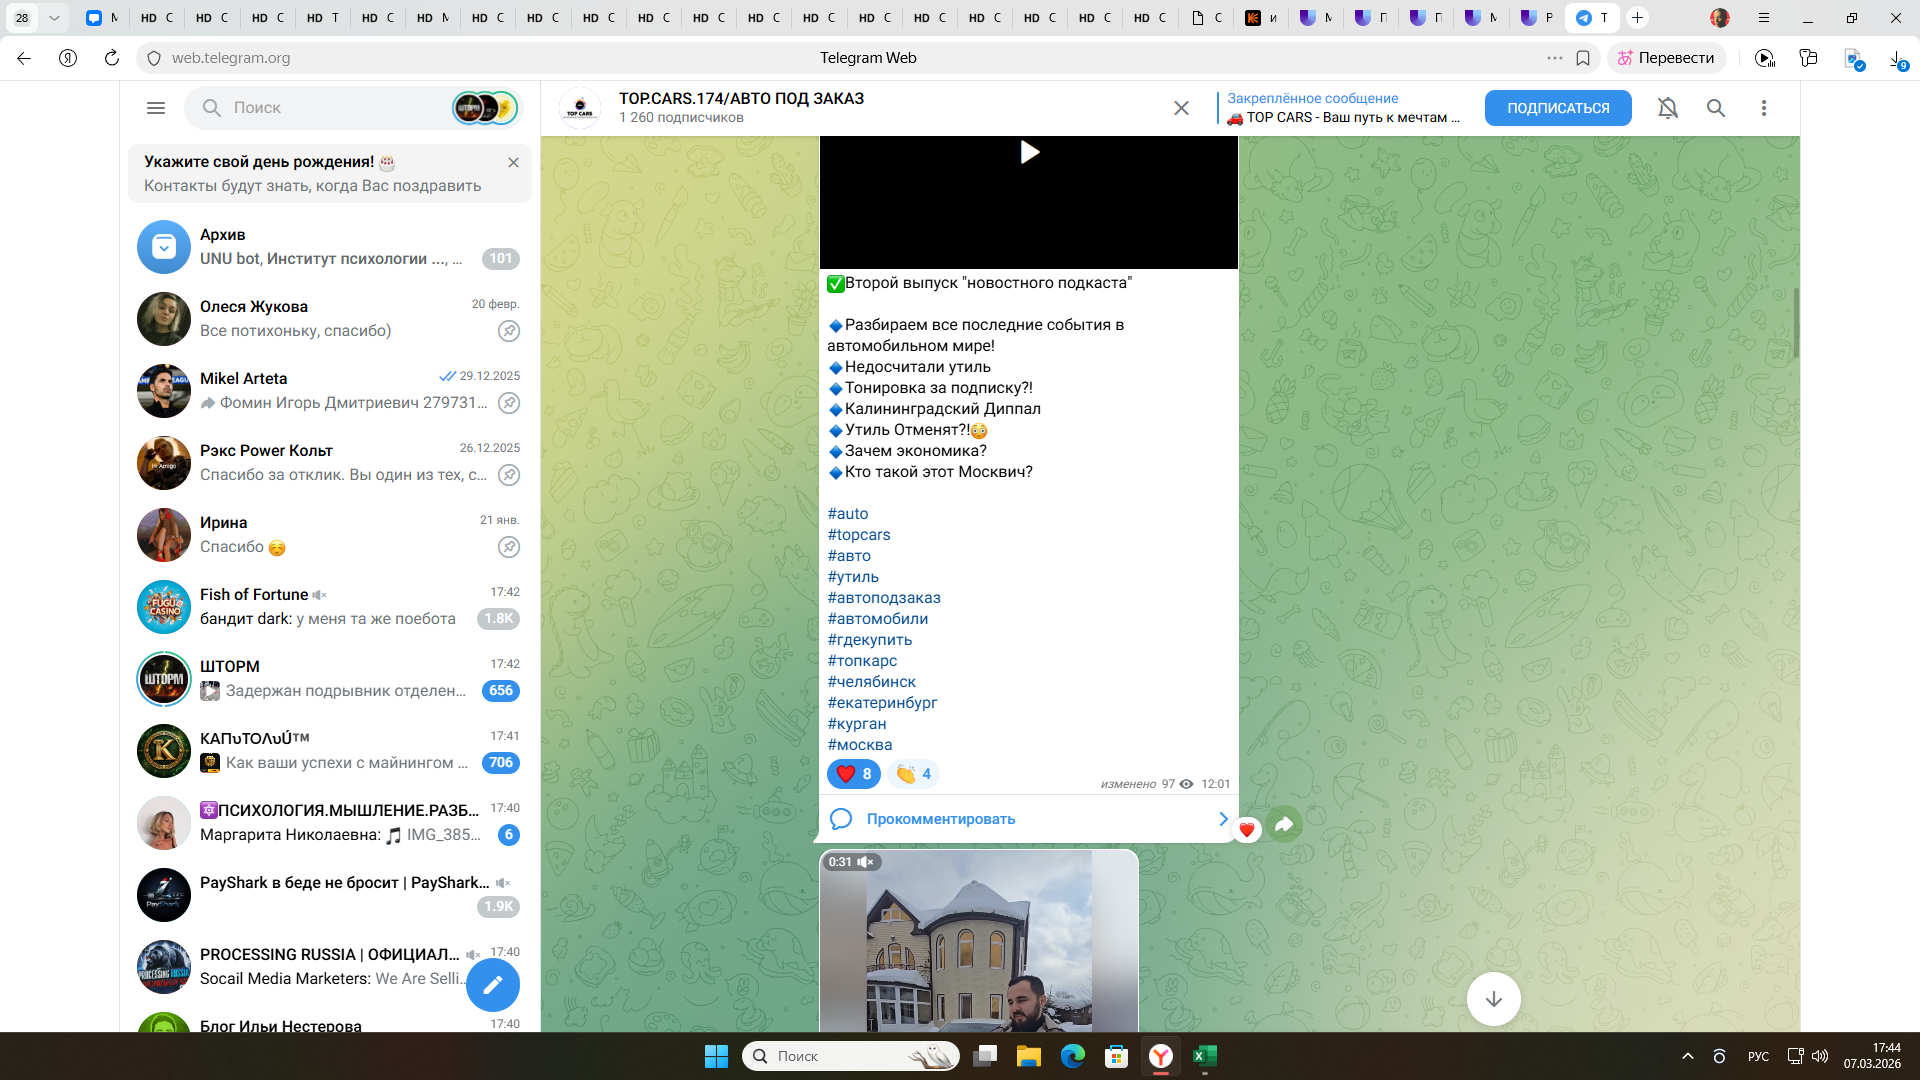This screenshot has height=1080, width=1920.
Task: Open ШТОРМ channel chat
Action: point(330,679)
